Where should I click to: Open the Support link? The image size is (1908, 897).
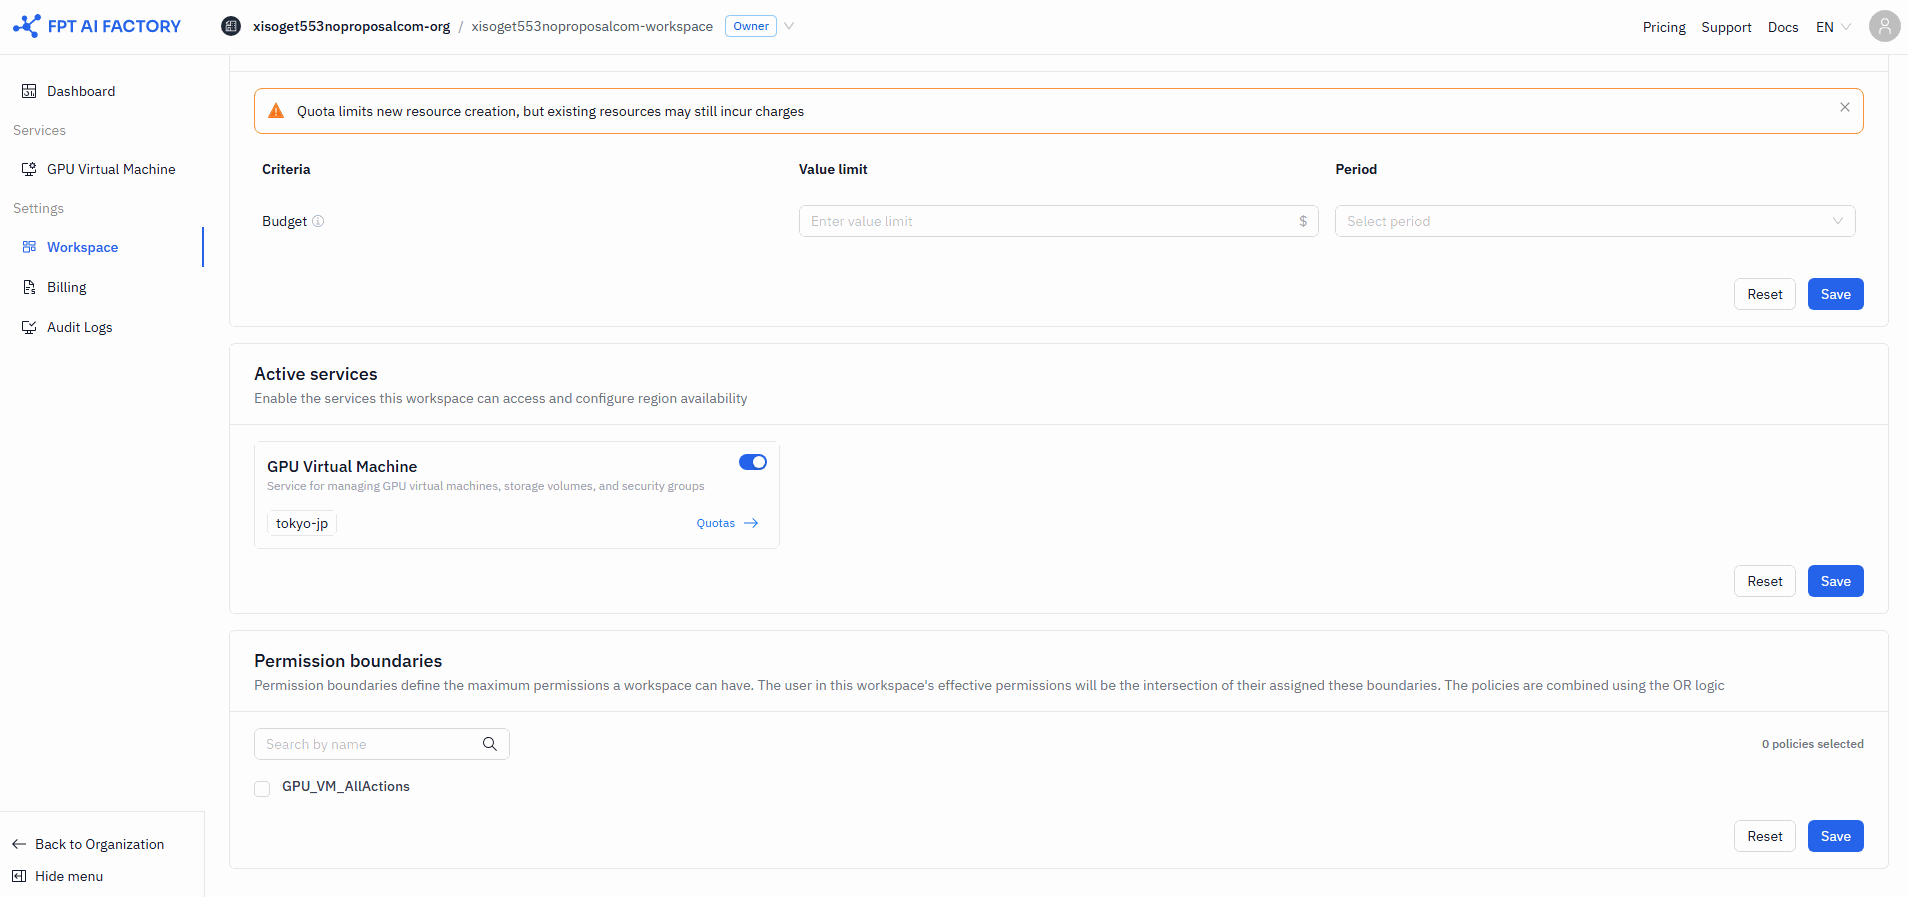pyautogui.click(x=1726, y=27)
